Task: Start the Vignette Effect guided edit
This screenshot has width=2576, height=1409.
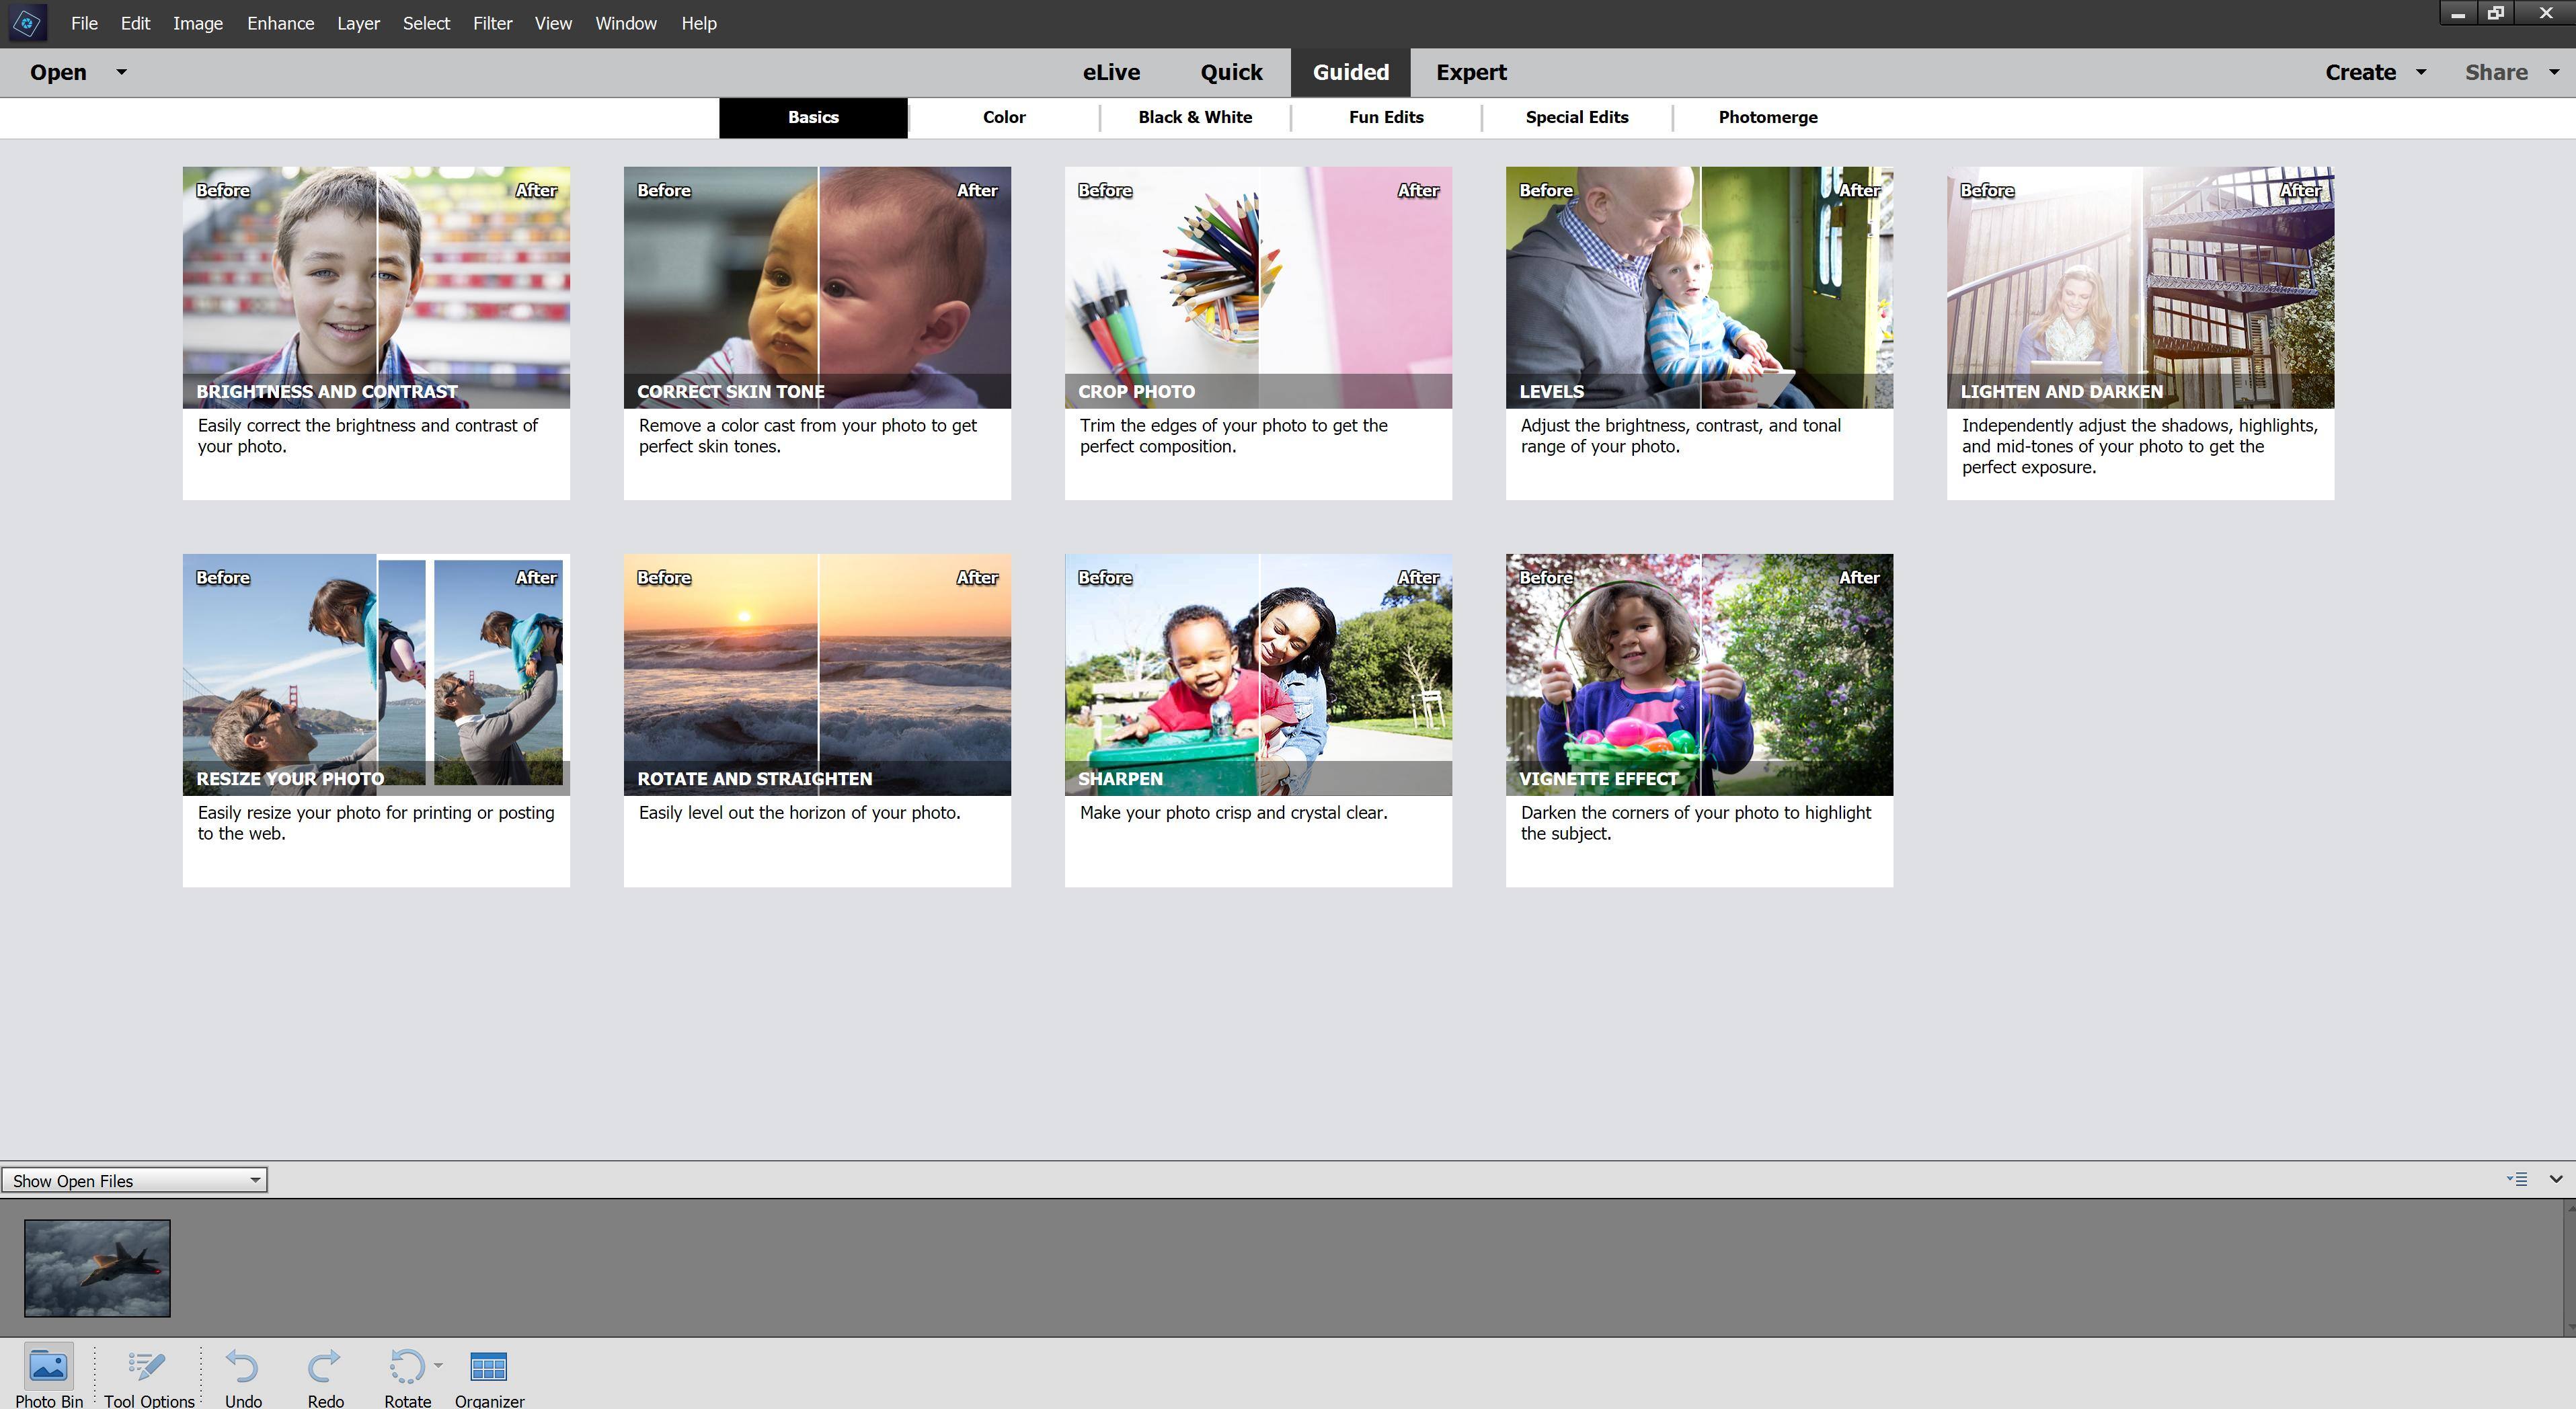Action: coord(1698,675)
